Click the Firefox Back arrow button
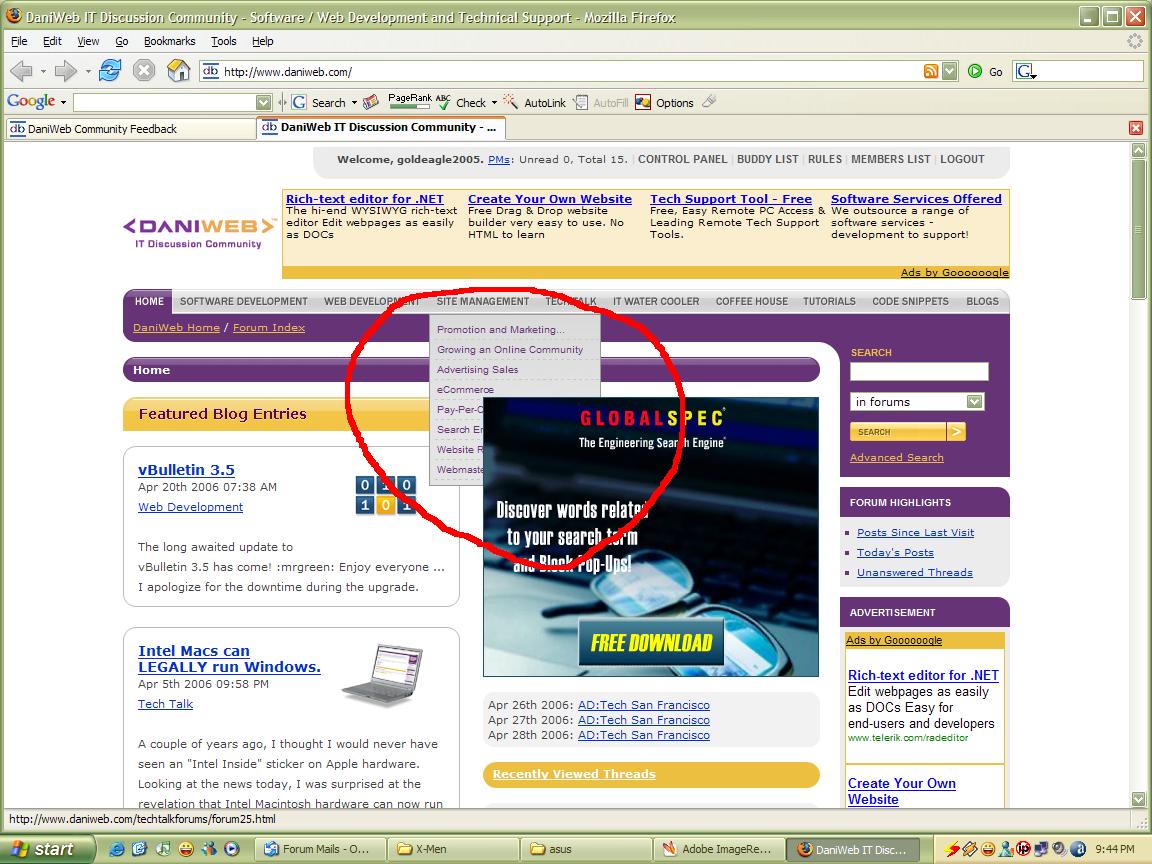Image resolution: width=1152 pixels, height=864 pixels. pyautogui.click(x=21, y=71)
